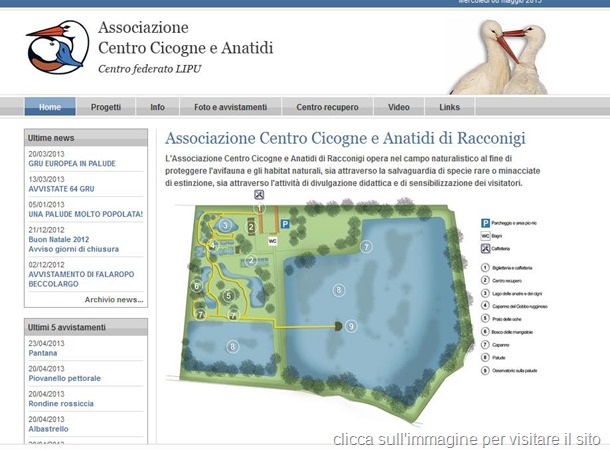
Task: Open the Piovanello pettorale sighting
Action: [65, 378]
